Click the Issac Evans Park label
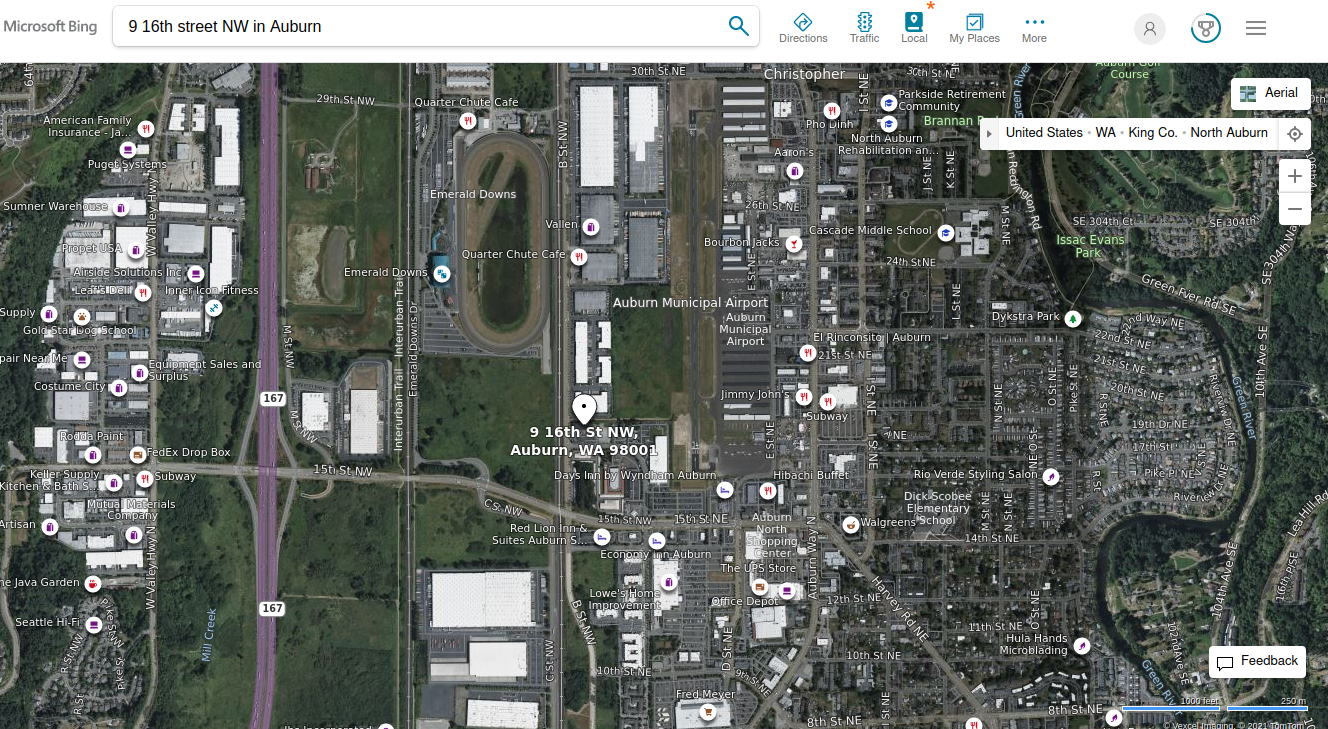The image size is (1328, 729). point(1090,246)
